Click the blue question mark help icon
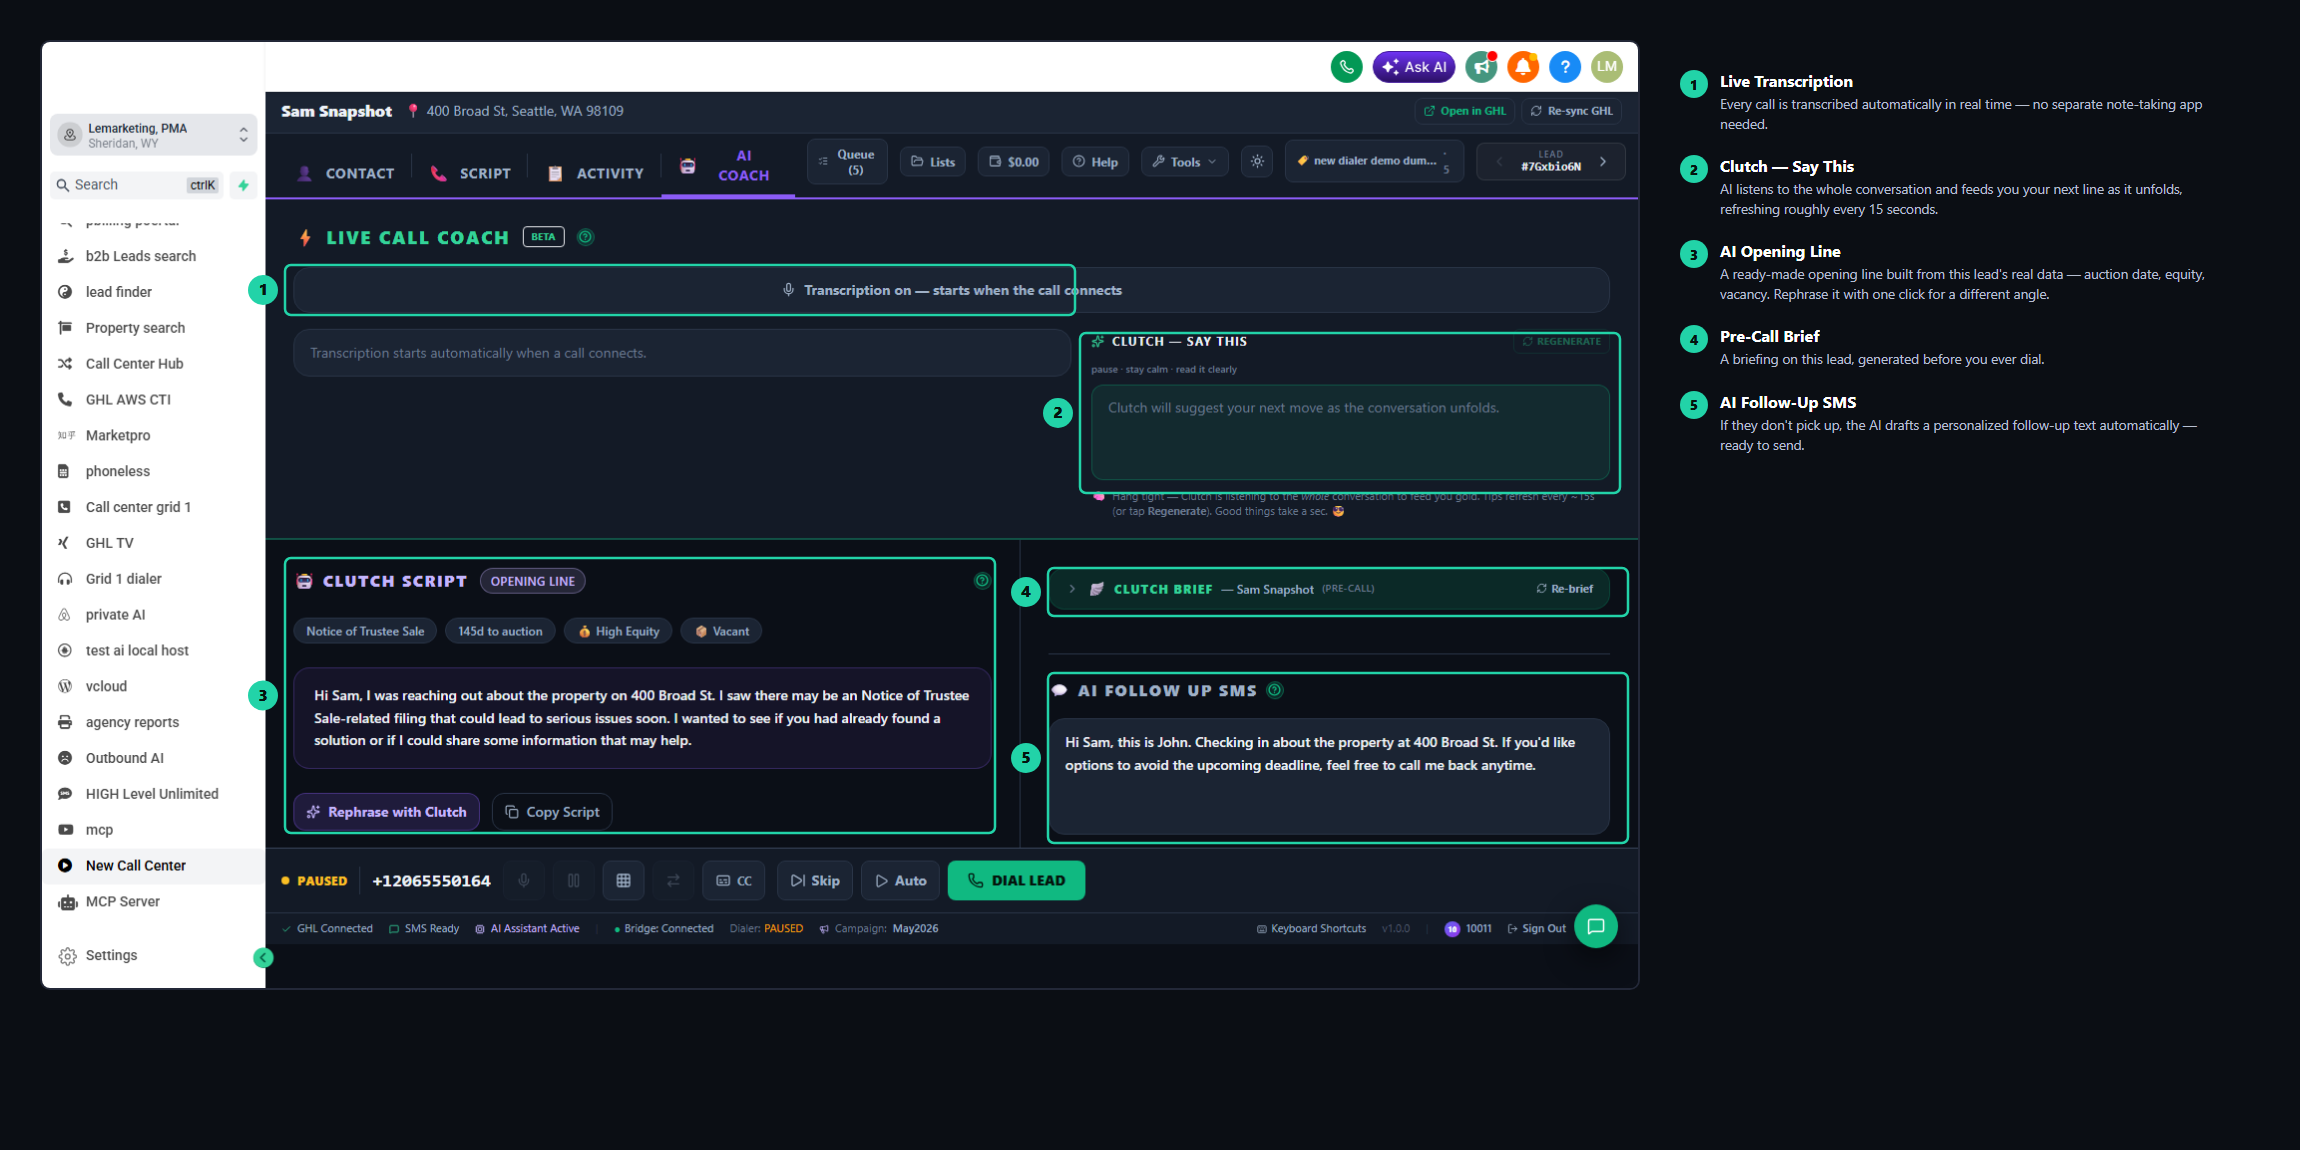Screen dimensions: 2300x1150 (1565, 67)
